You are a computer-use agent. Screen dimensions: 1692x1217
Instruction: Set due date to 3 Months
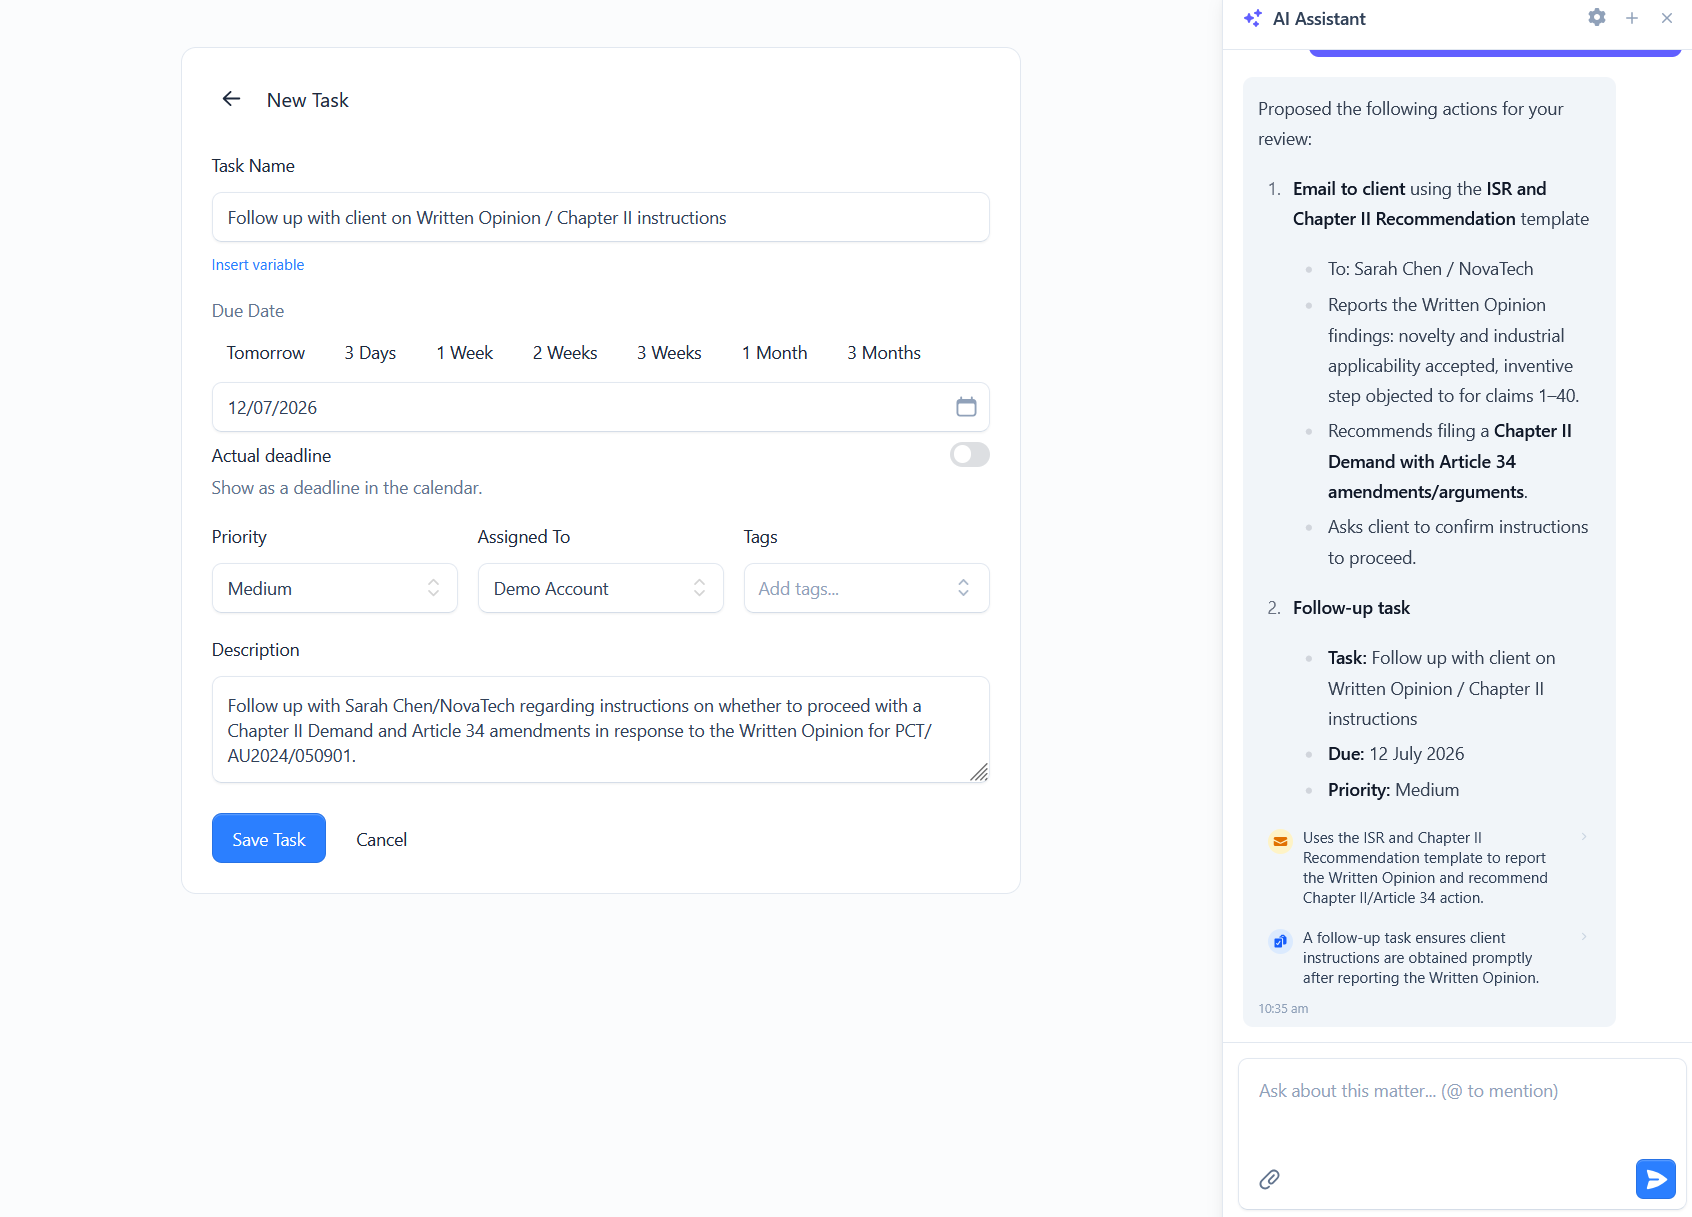pos(884,353)
